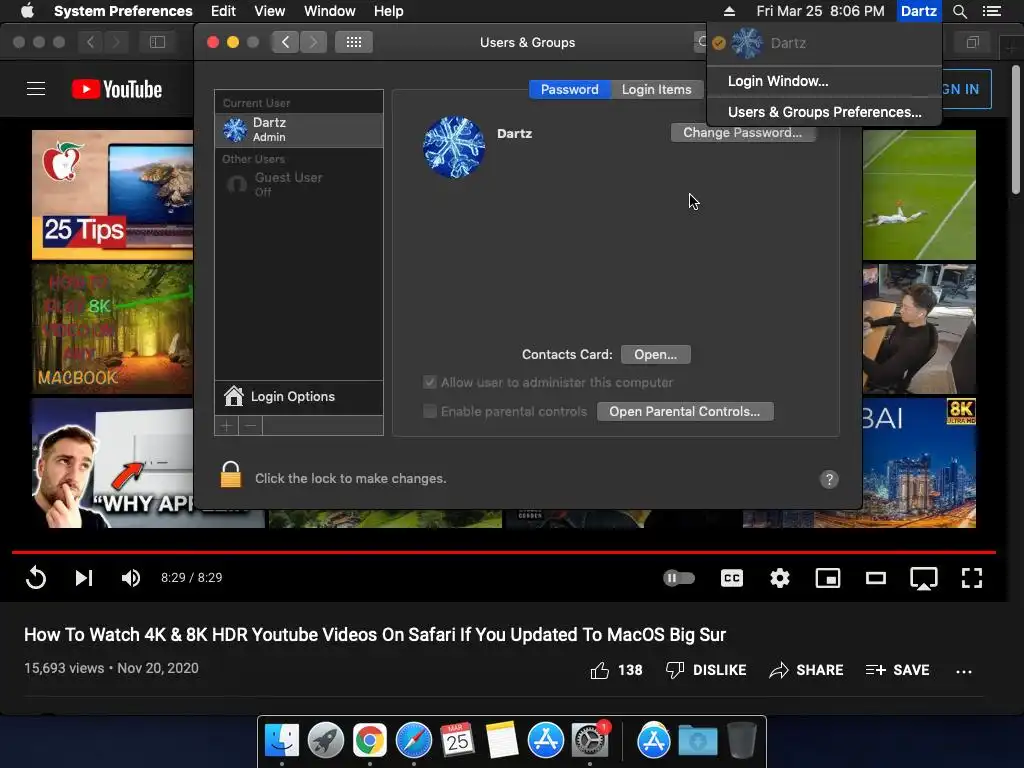1024x768 pixels.
Task: Open Safari from the Dock
Action: [413, 741]
